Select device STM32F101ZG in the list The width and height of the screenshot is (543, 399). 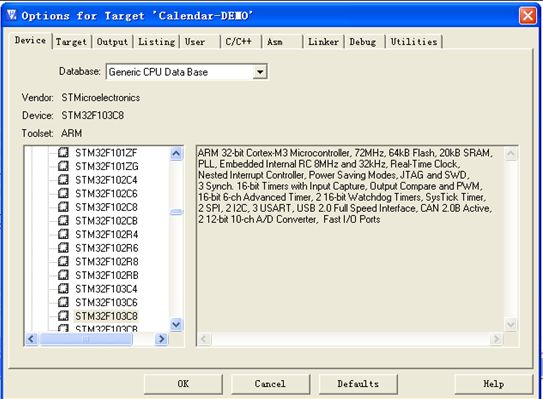(x=107, y=166)
